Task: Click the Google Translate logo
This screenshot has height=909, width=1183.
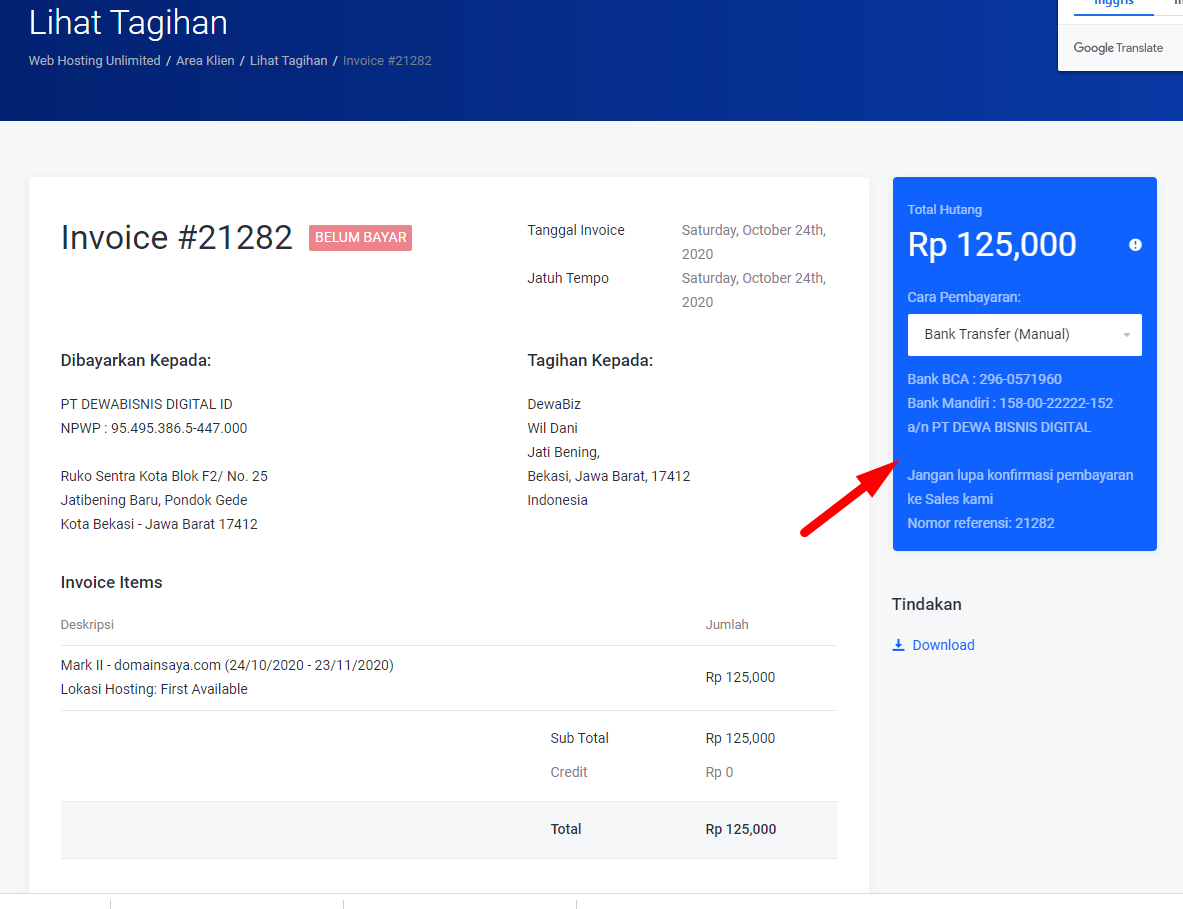Action: click(x=1118, y=48)
